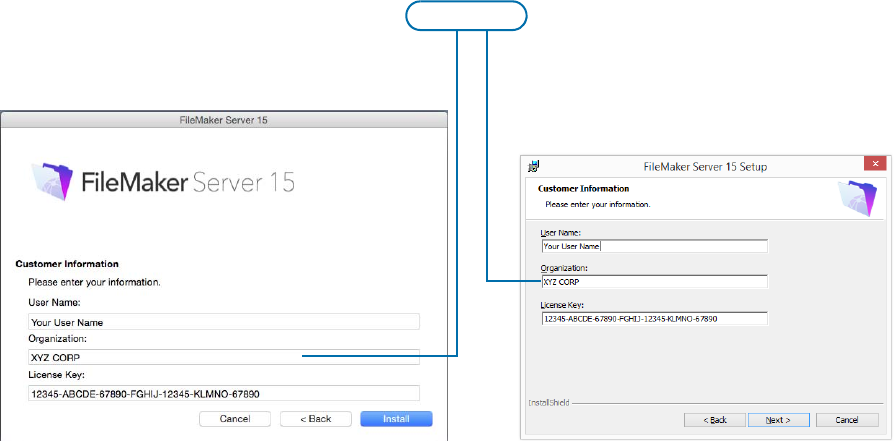Click 'Next >' in the Windows Setup dialog
This screenshot has height=441, width=894.
coord(778,420)
